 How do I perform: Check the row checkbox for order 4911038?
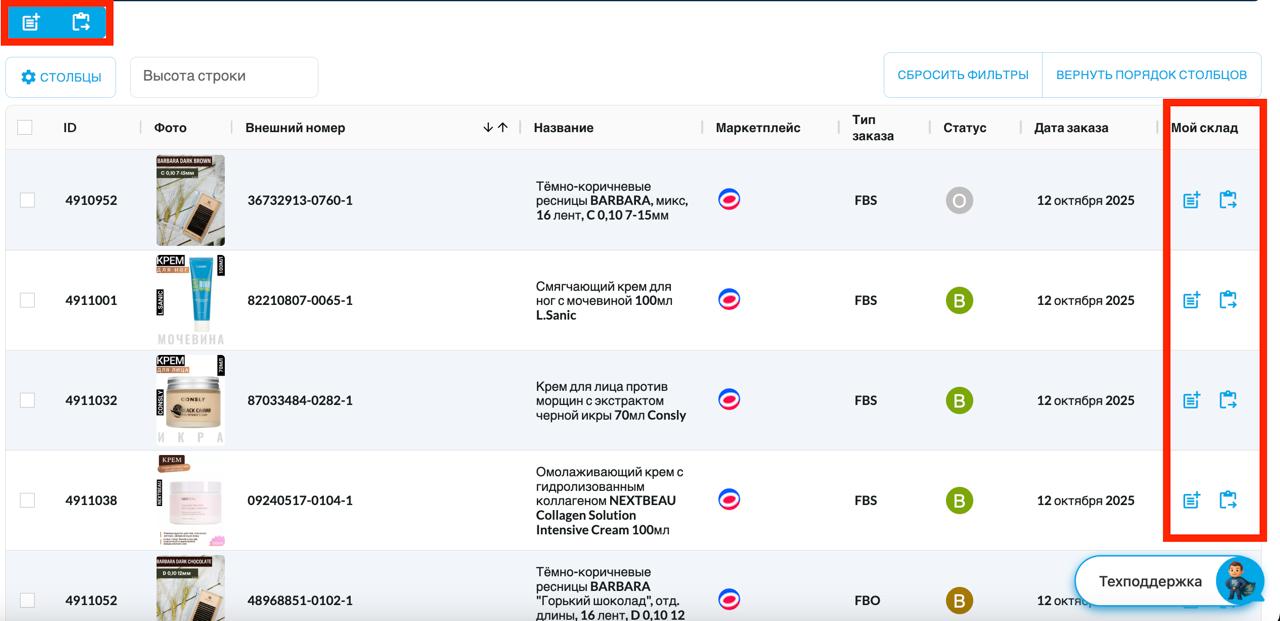click(27, 500)
